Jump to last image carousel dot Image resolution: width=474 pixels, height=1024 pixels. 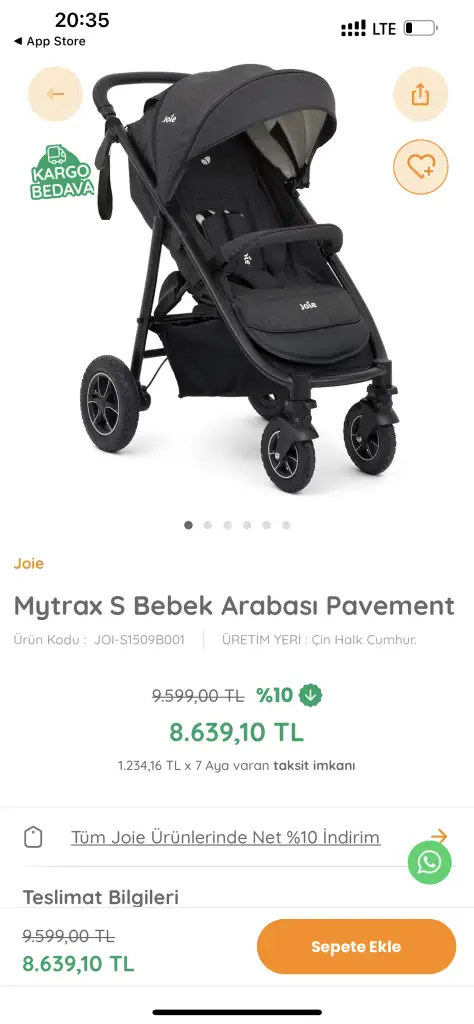click(286, 525)
